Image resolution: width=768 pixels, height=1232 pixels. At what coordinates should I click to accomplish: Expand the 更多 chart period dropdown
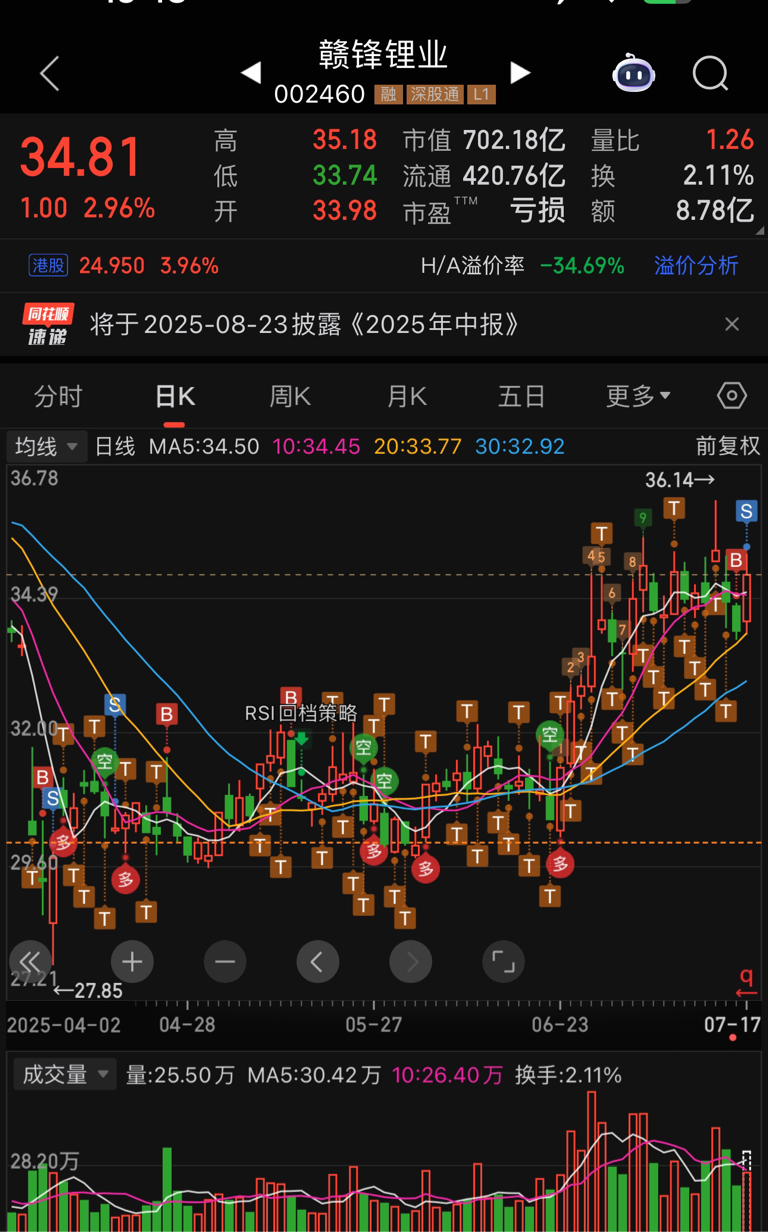638,396
